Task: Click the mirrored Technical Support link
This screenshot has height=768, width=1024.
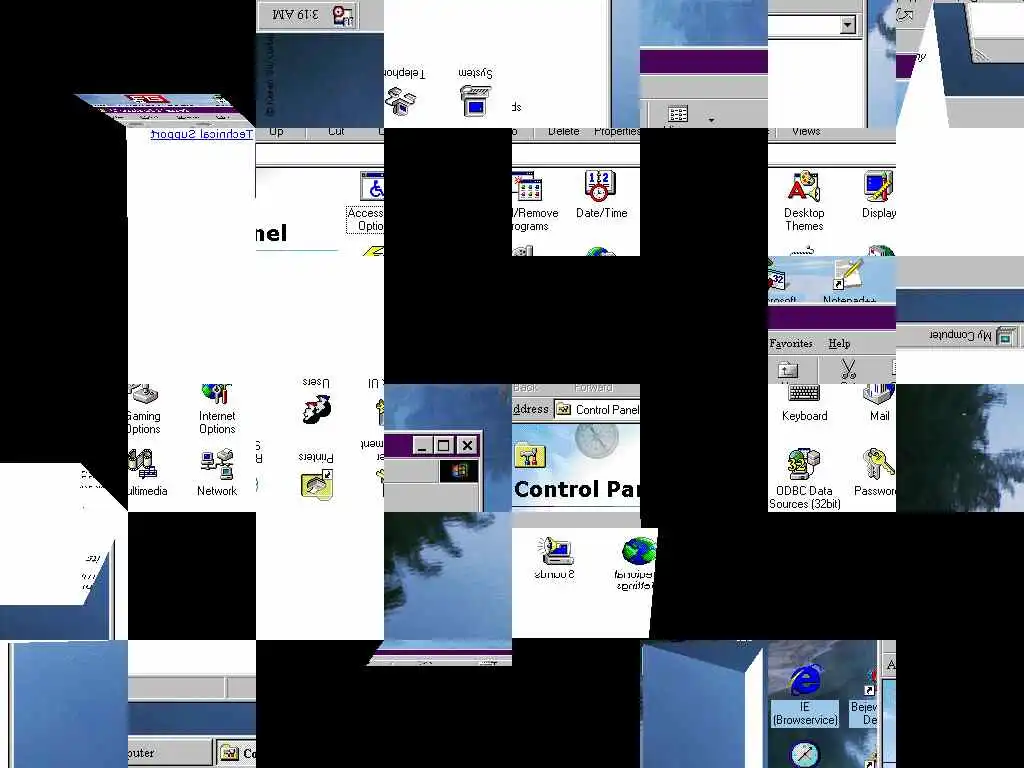Action: [202, 135]
